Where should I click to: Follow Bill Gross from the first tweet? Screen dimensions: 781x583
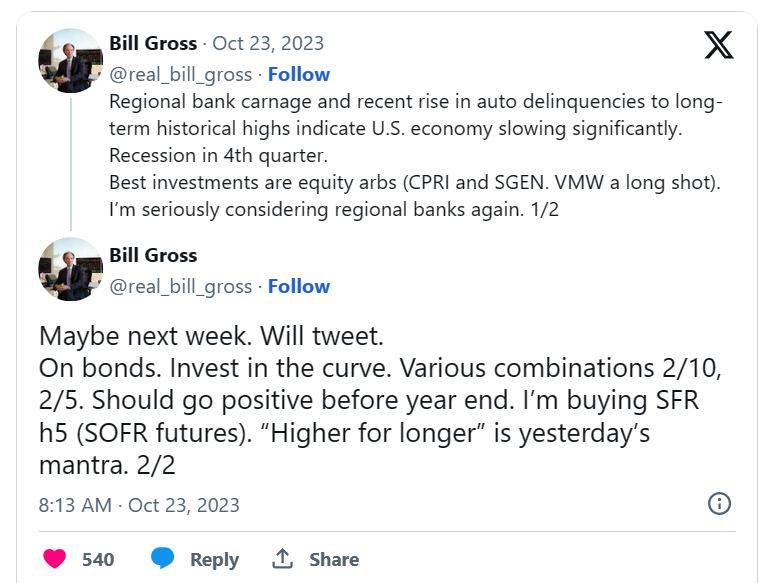tap(298, 74)
